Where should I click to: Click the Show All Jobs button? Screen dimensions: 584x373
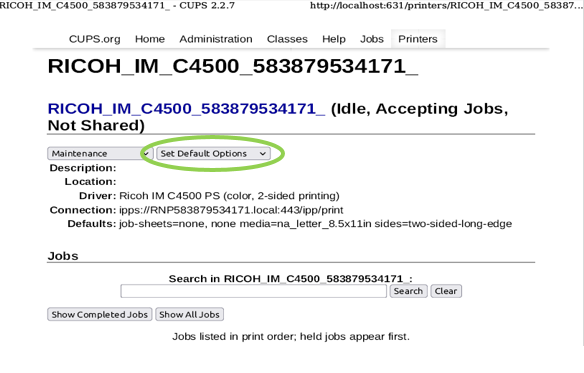coord(189,314)
